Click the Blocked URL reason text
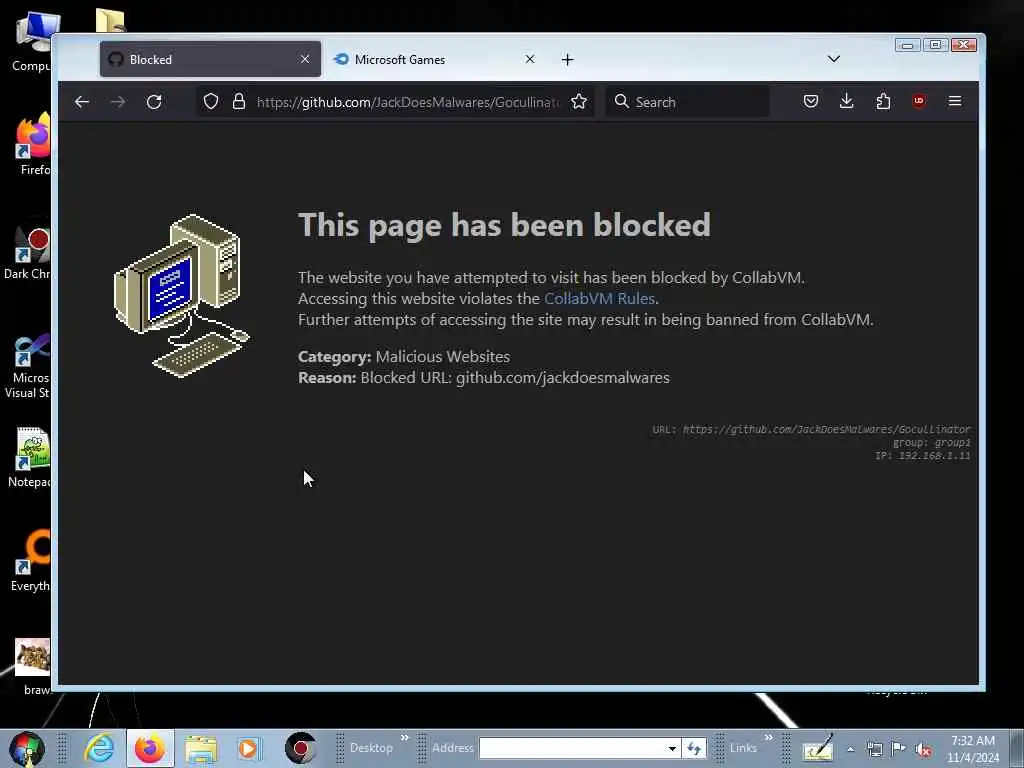This screenshot has height=768, width=1024. coord(483,377)
